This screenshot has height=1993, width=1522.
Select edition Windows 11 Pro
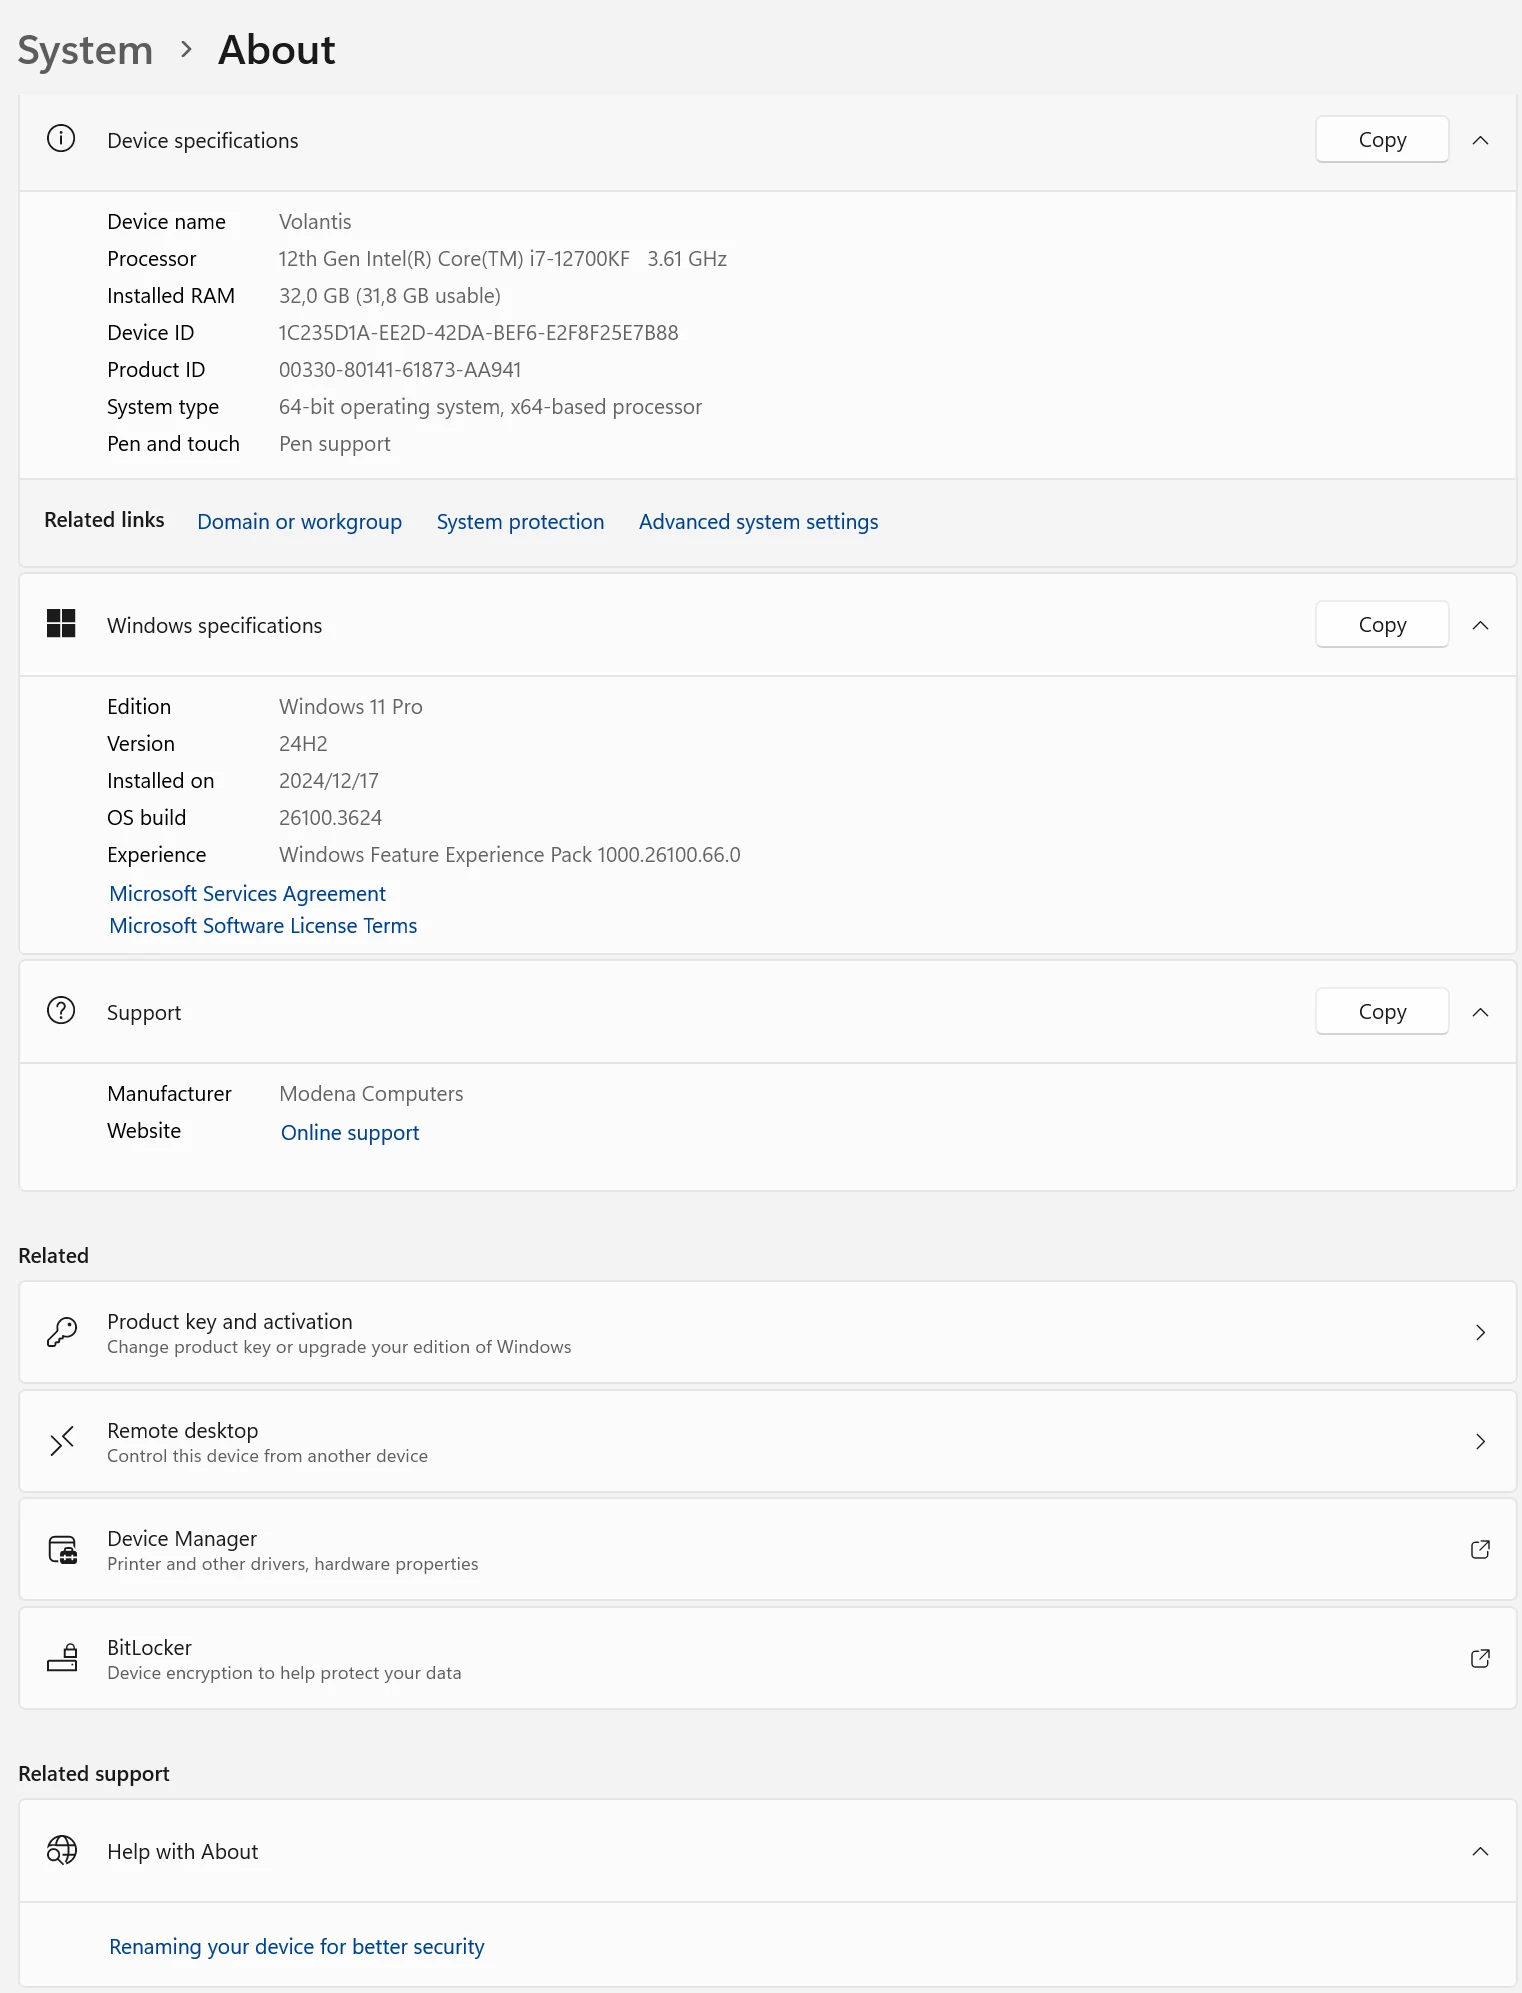350,707
